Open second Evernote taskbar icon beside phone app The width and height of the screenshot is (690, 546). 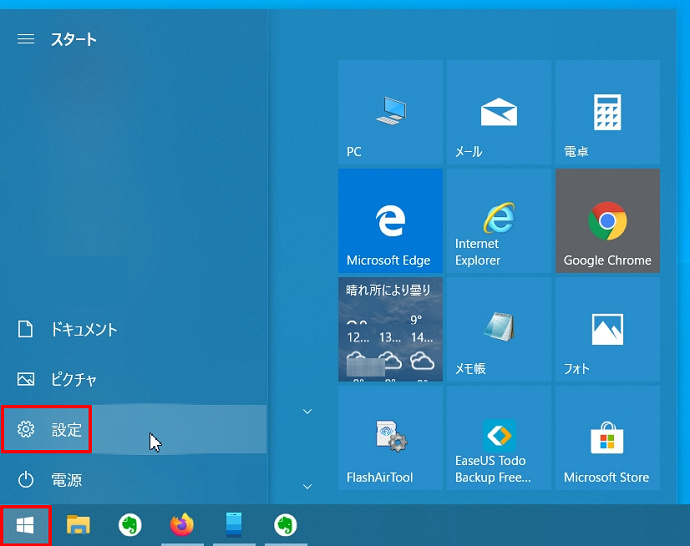[x=286, y=525]
